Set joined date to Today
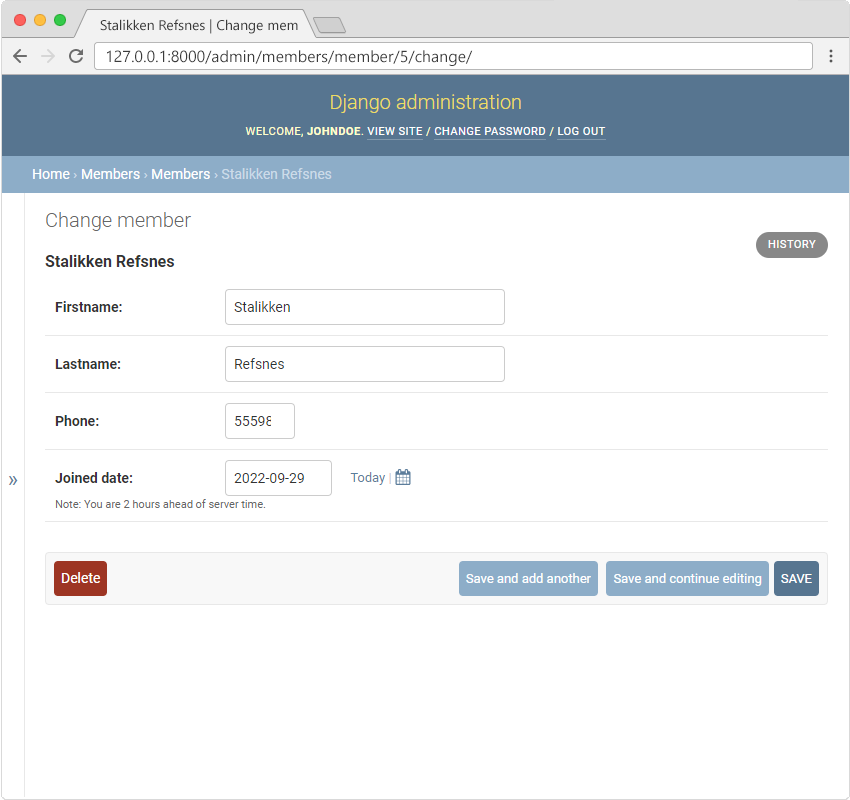Viewport: 850px width, 800px height. [x=367, y=478]
